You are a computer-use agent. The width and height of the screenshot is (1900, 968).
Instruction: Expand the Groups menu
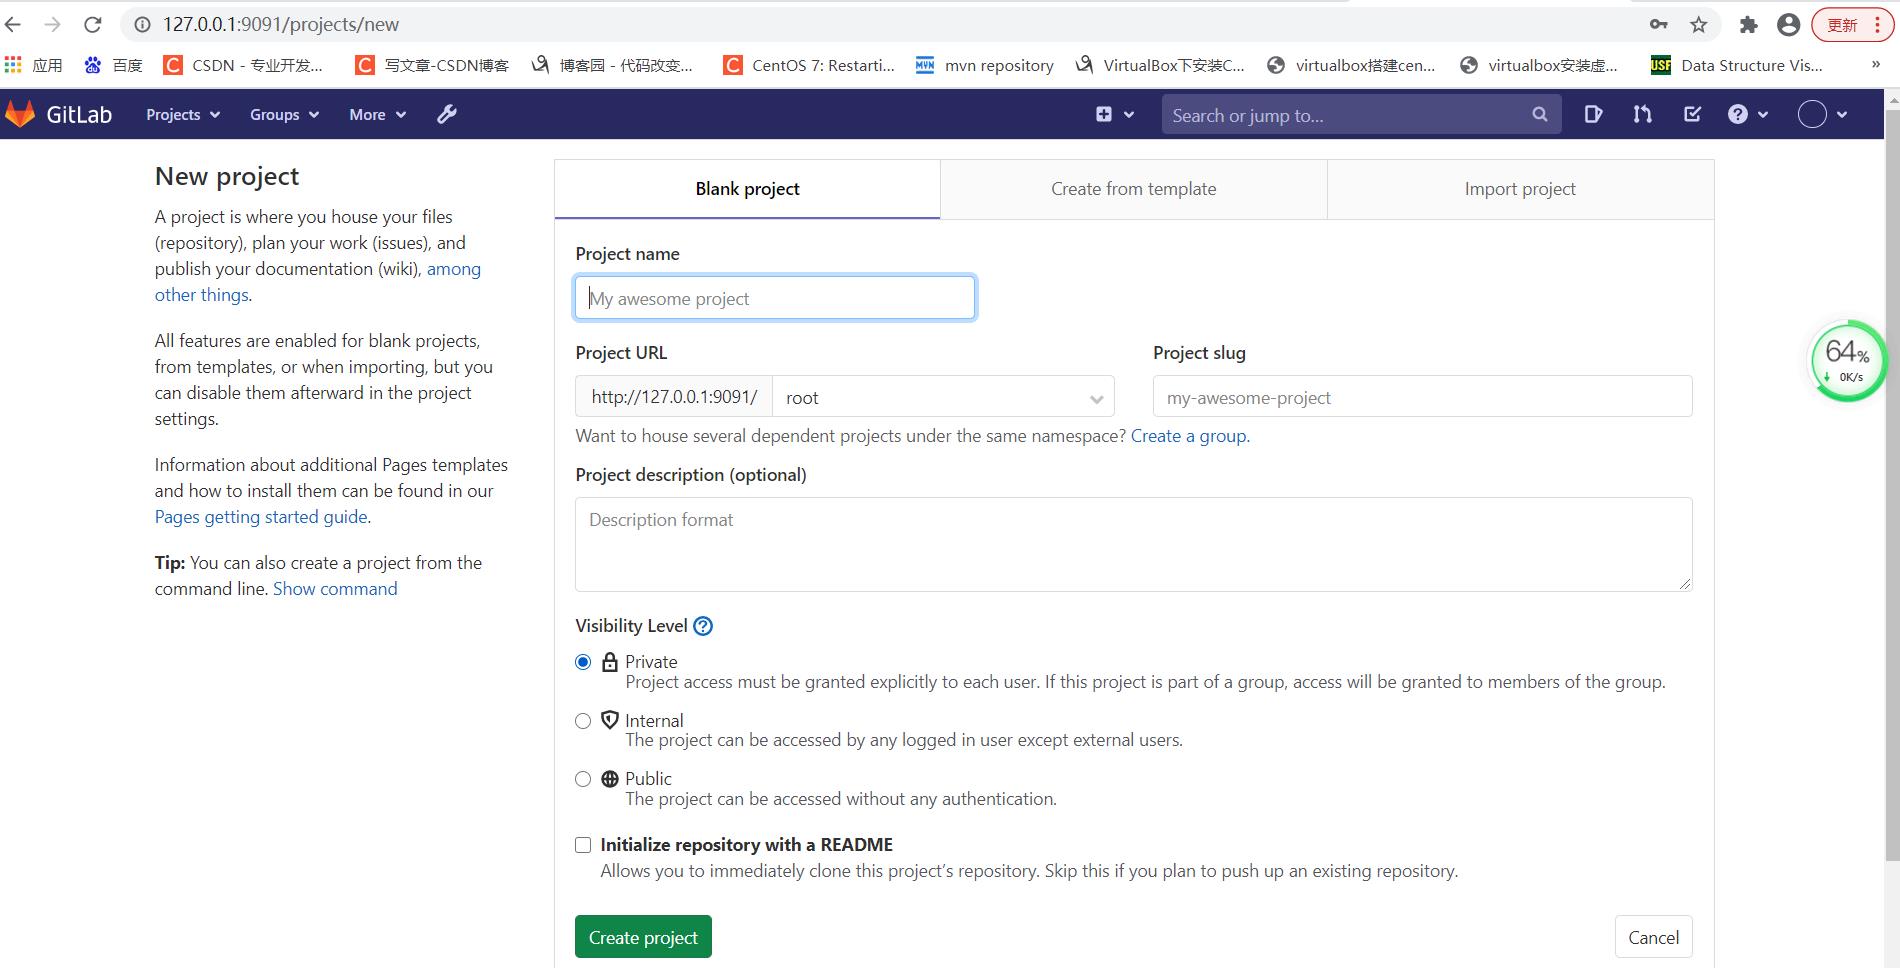click(285, 114)
